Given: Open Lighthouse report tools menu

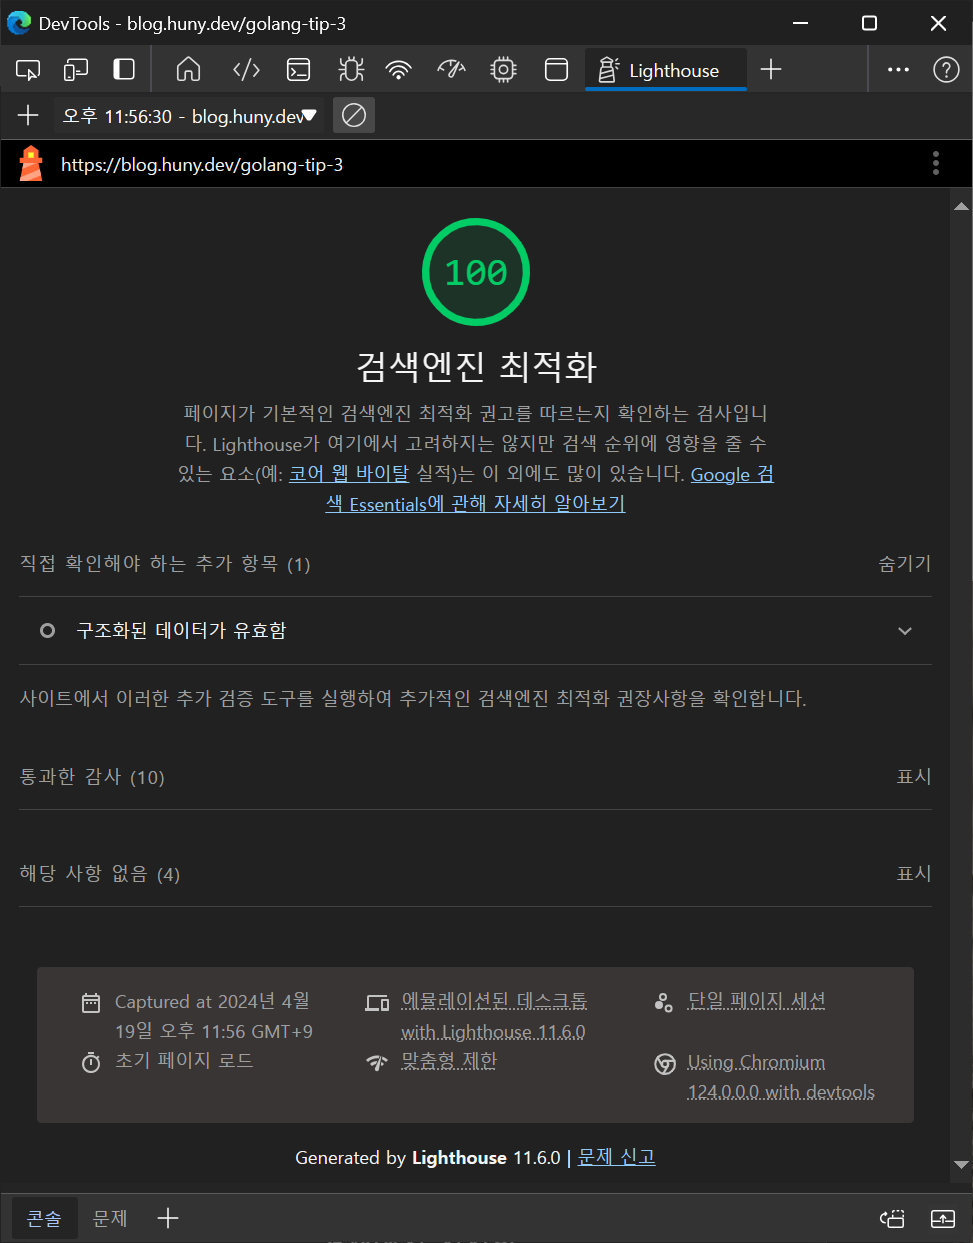Looking at the screenshot, I should [x=936, y=163].
